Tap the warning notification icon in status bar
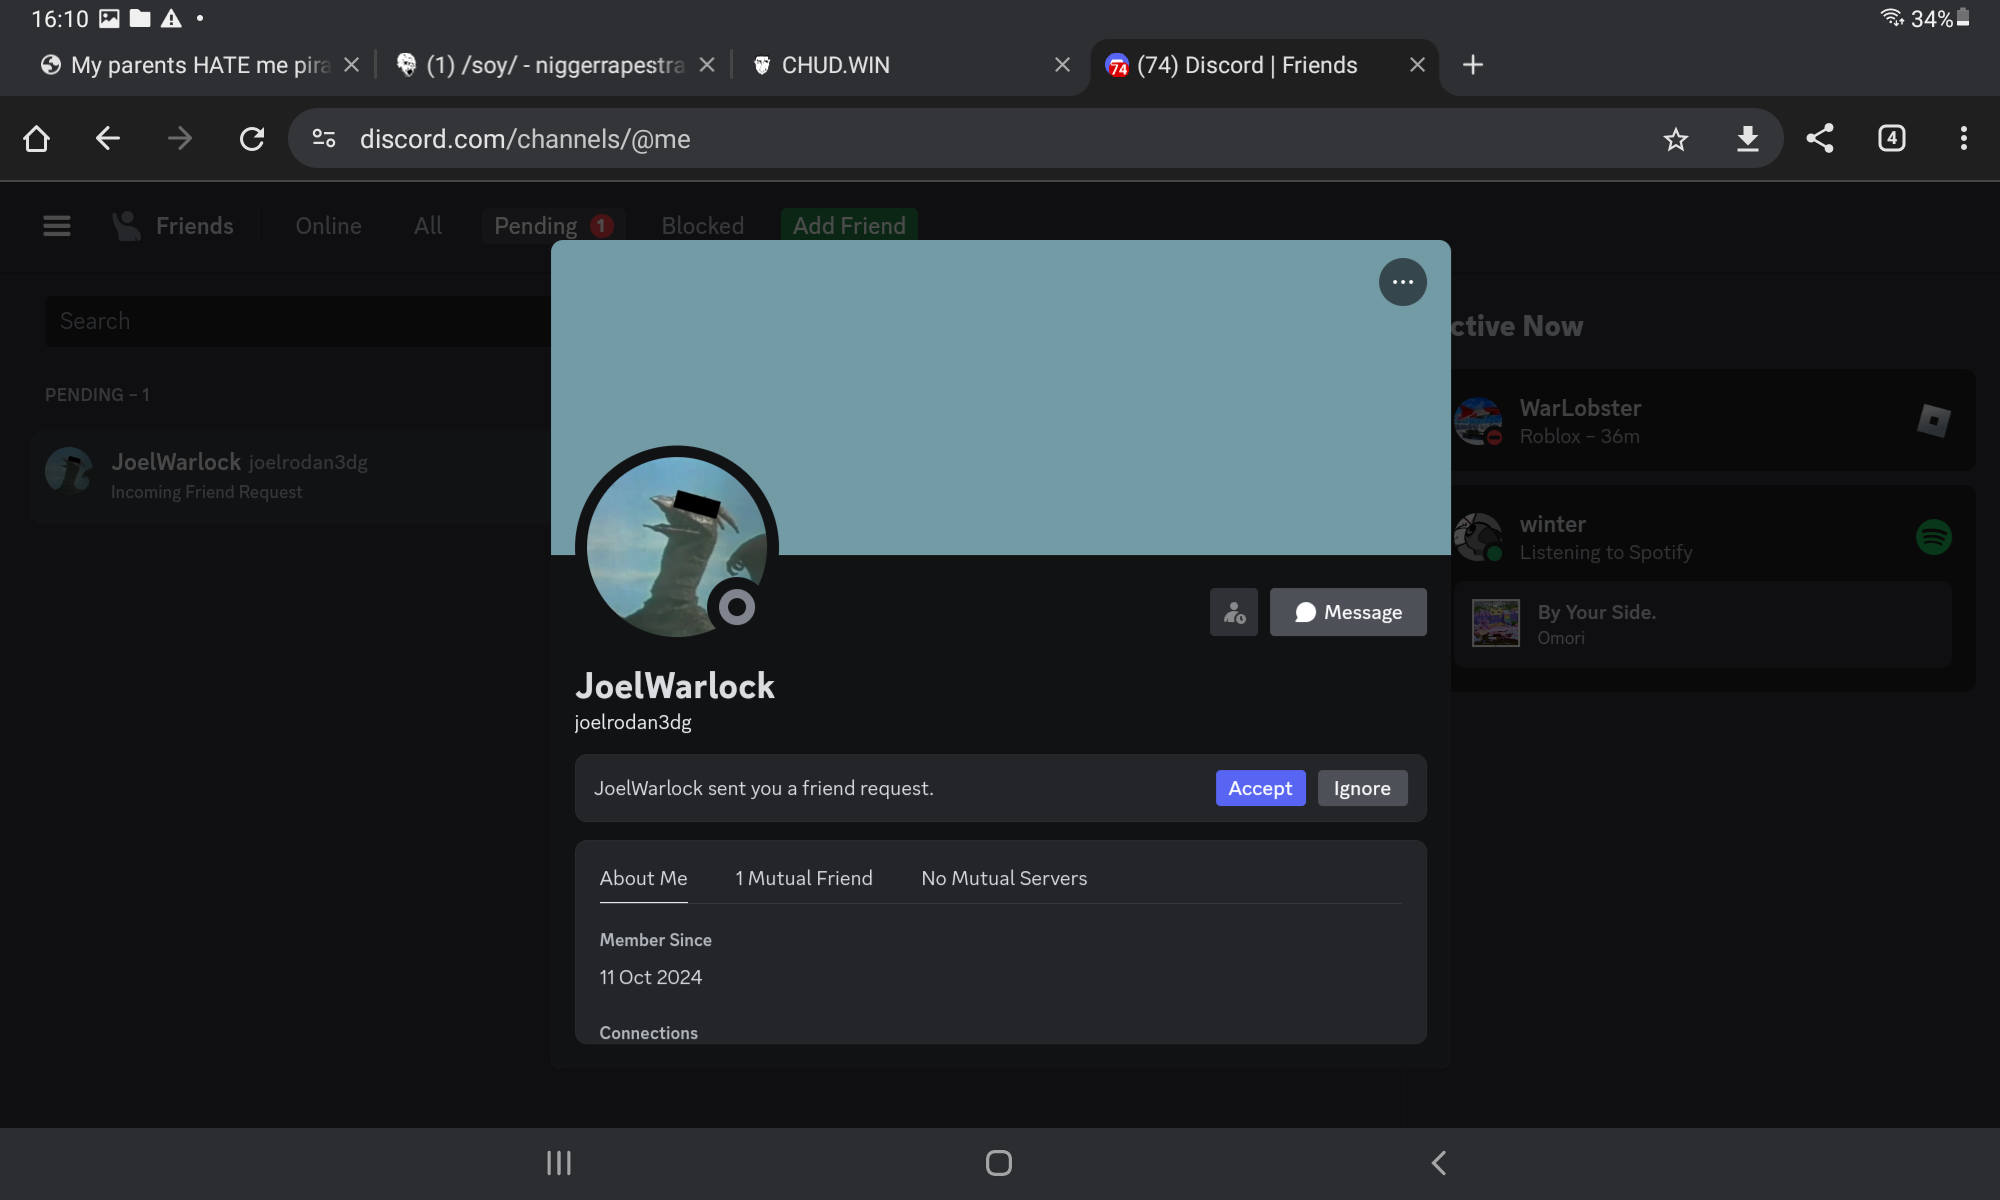The width and height of the screenshot is (2000, 1200). [171, 18]
